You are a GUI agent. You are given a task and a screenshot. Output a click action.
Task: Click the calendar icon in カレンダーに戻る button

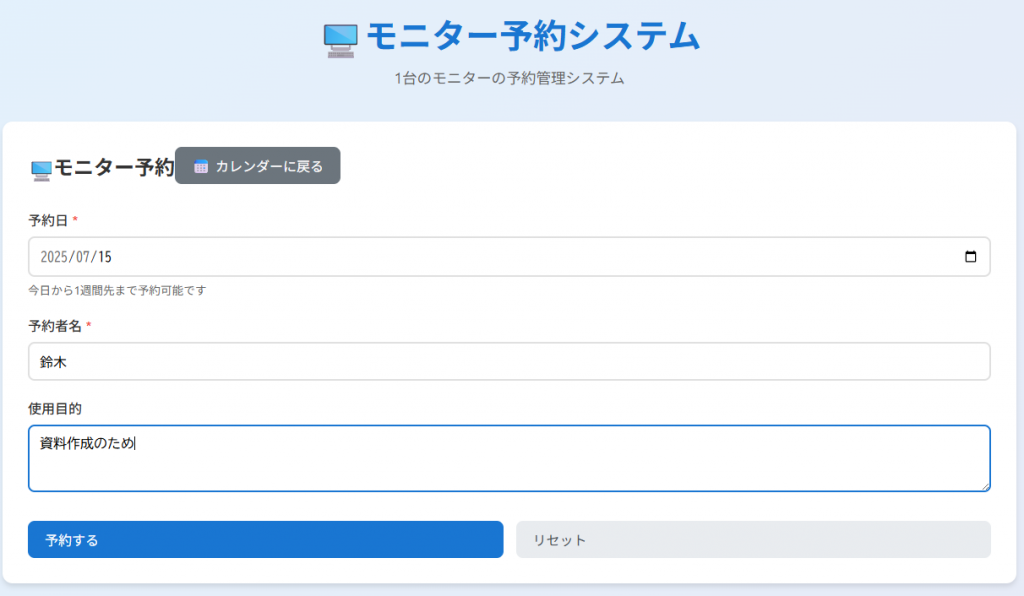pos(200,166)
